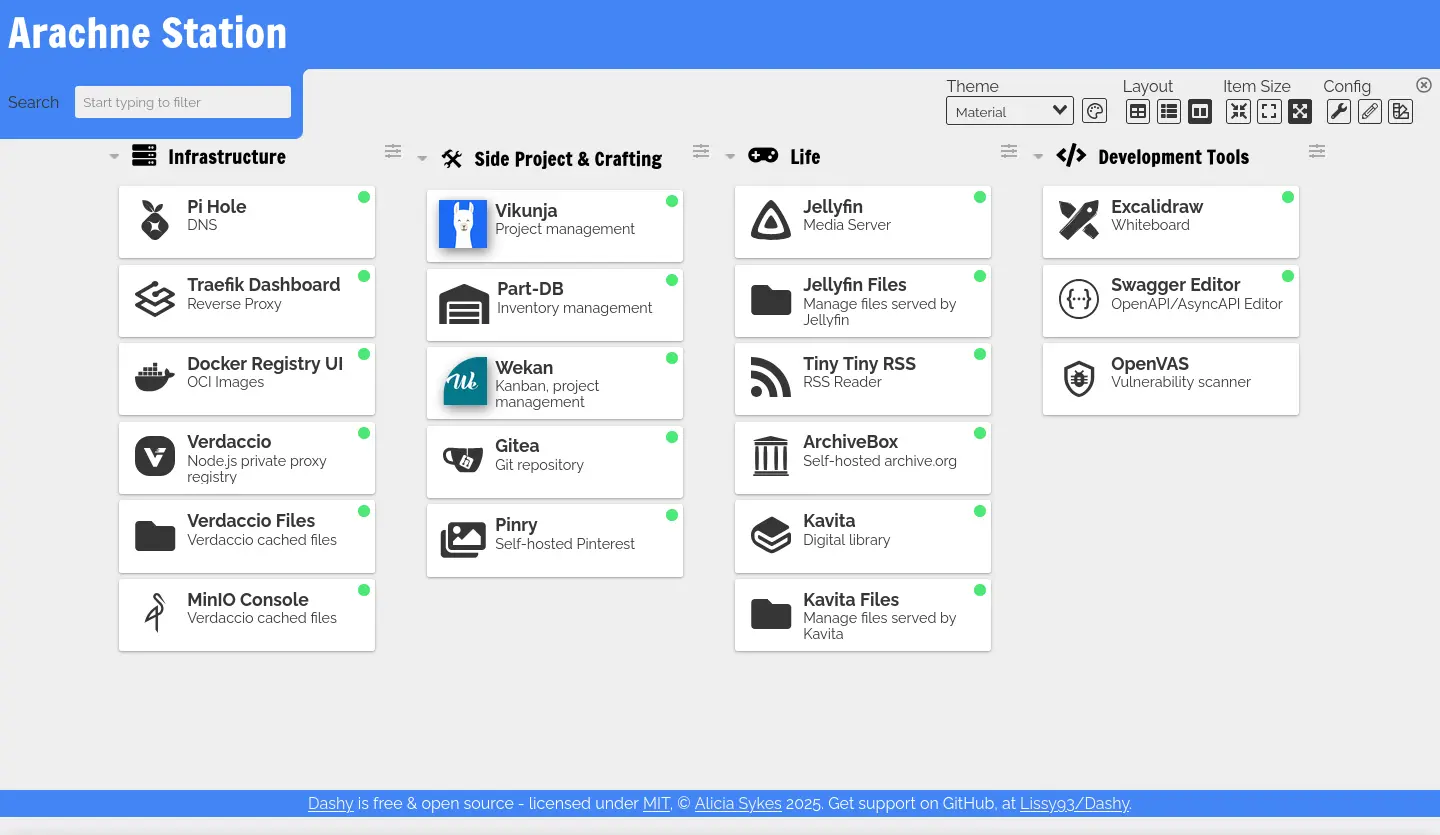
Task: Open Side Project & Crafting section options
Action: 701,151
